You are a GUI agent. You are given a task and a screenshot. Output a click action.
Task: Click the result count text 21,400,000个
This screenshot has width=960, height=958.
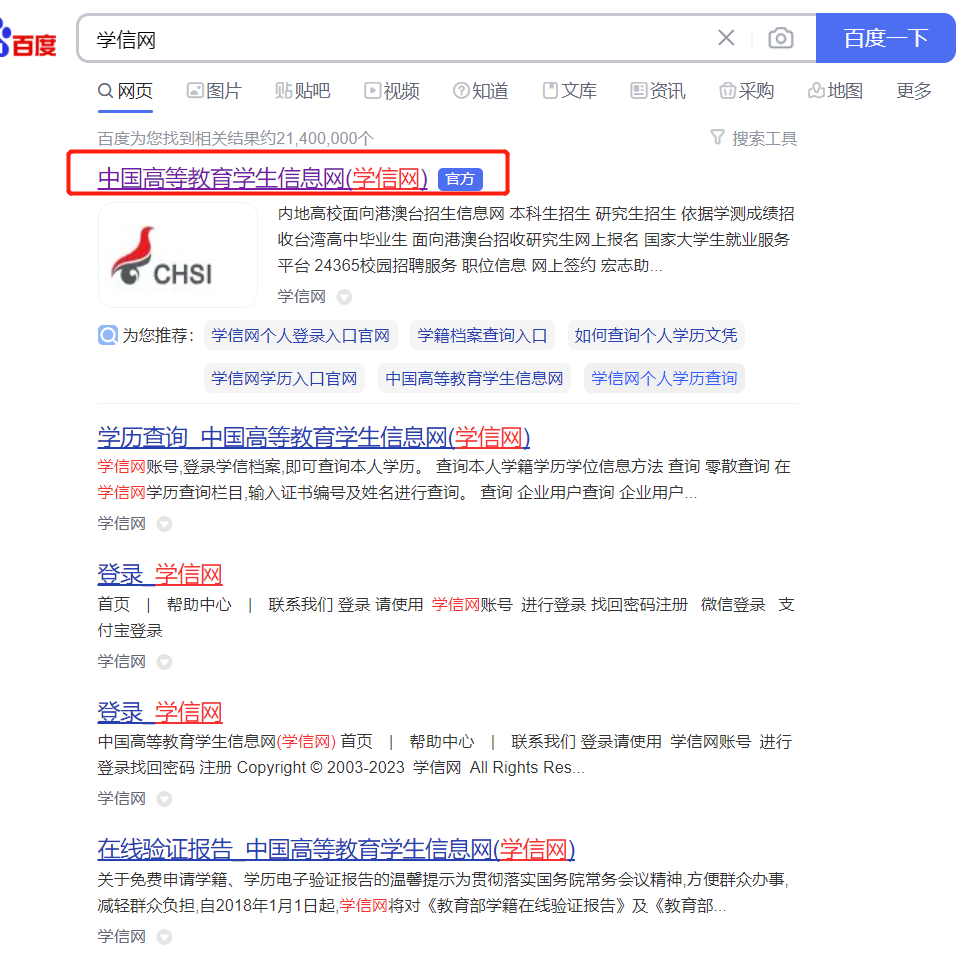coord(324,138)
